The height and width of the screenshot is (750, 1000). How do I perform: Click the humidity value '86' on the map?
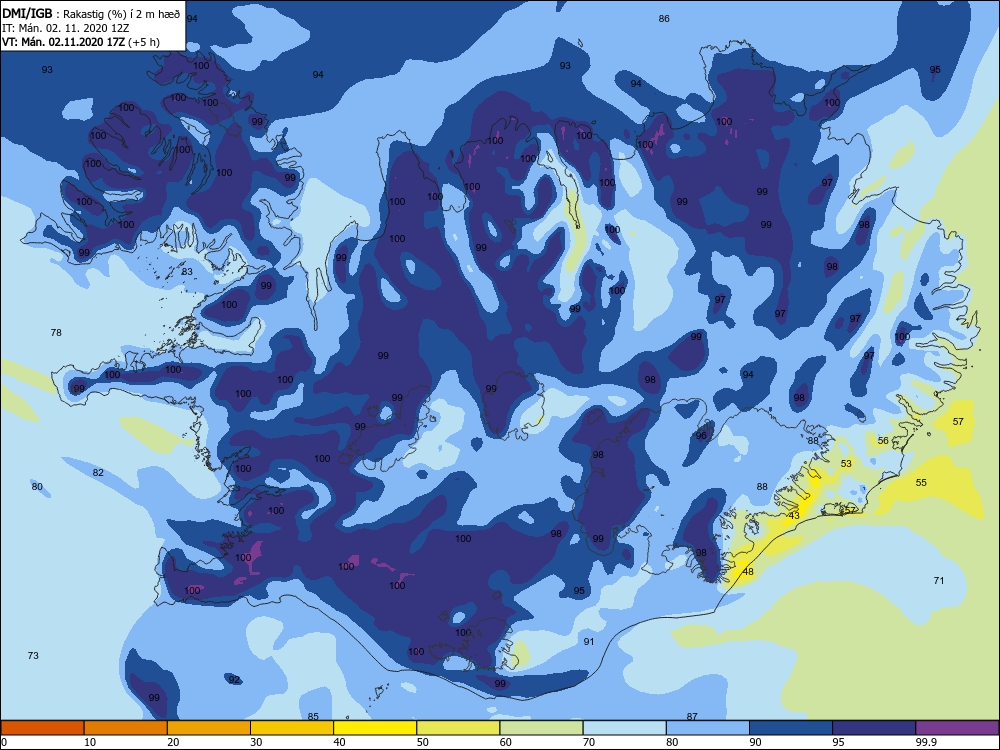pyautogui.click(x=664, y=18)
